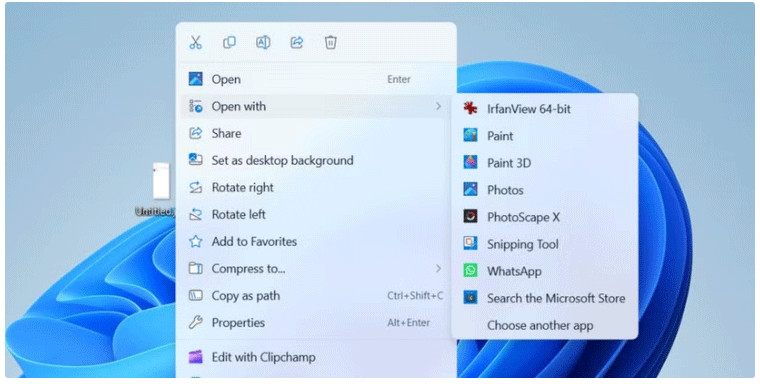
Task: Click Choose another app
Action: [x=545, y=325]
